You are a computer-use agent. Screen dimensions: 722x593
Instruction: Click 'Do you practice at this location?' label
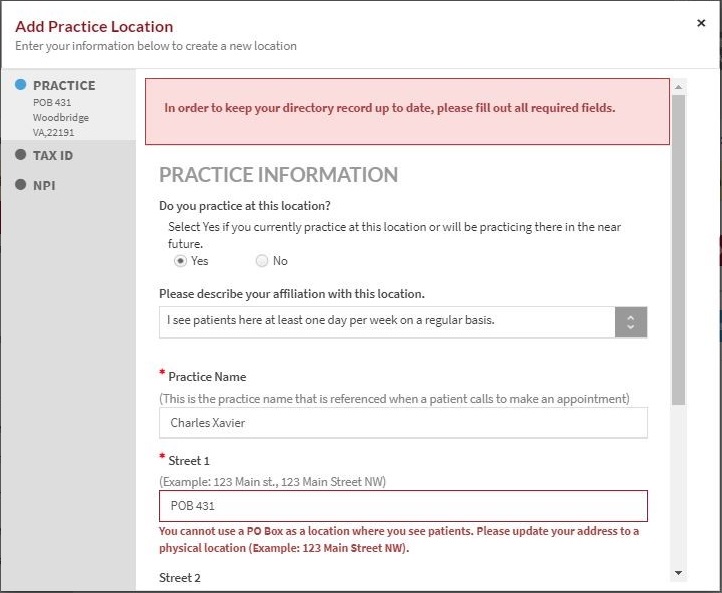click(x=245, y=206)
